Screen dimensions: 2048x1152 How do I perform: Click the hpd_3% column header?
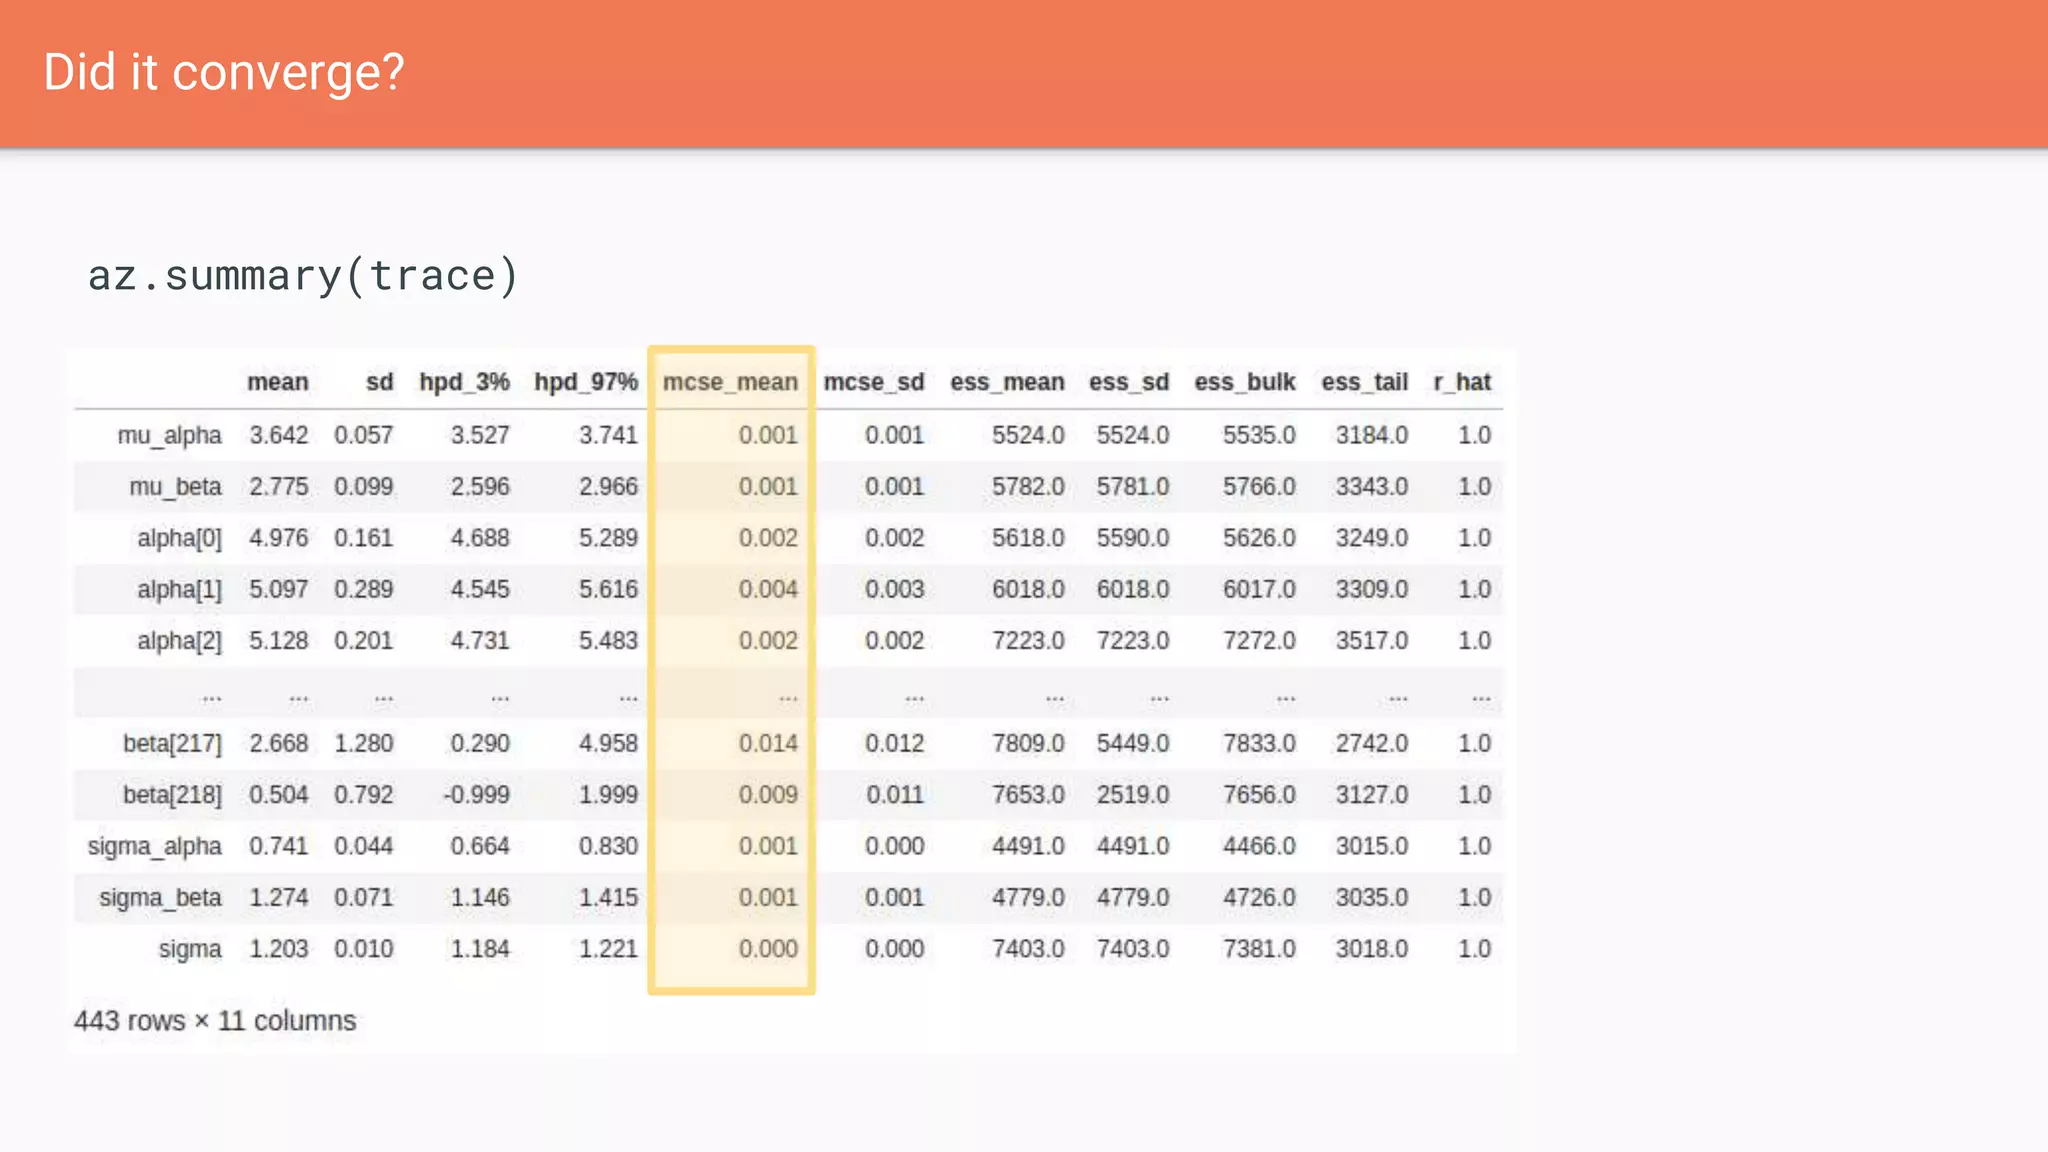tap(465, 381)
